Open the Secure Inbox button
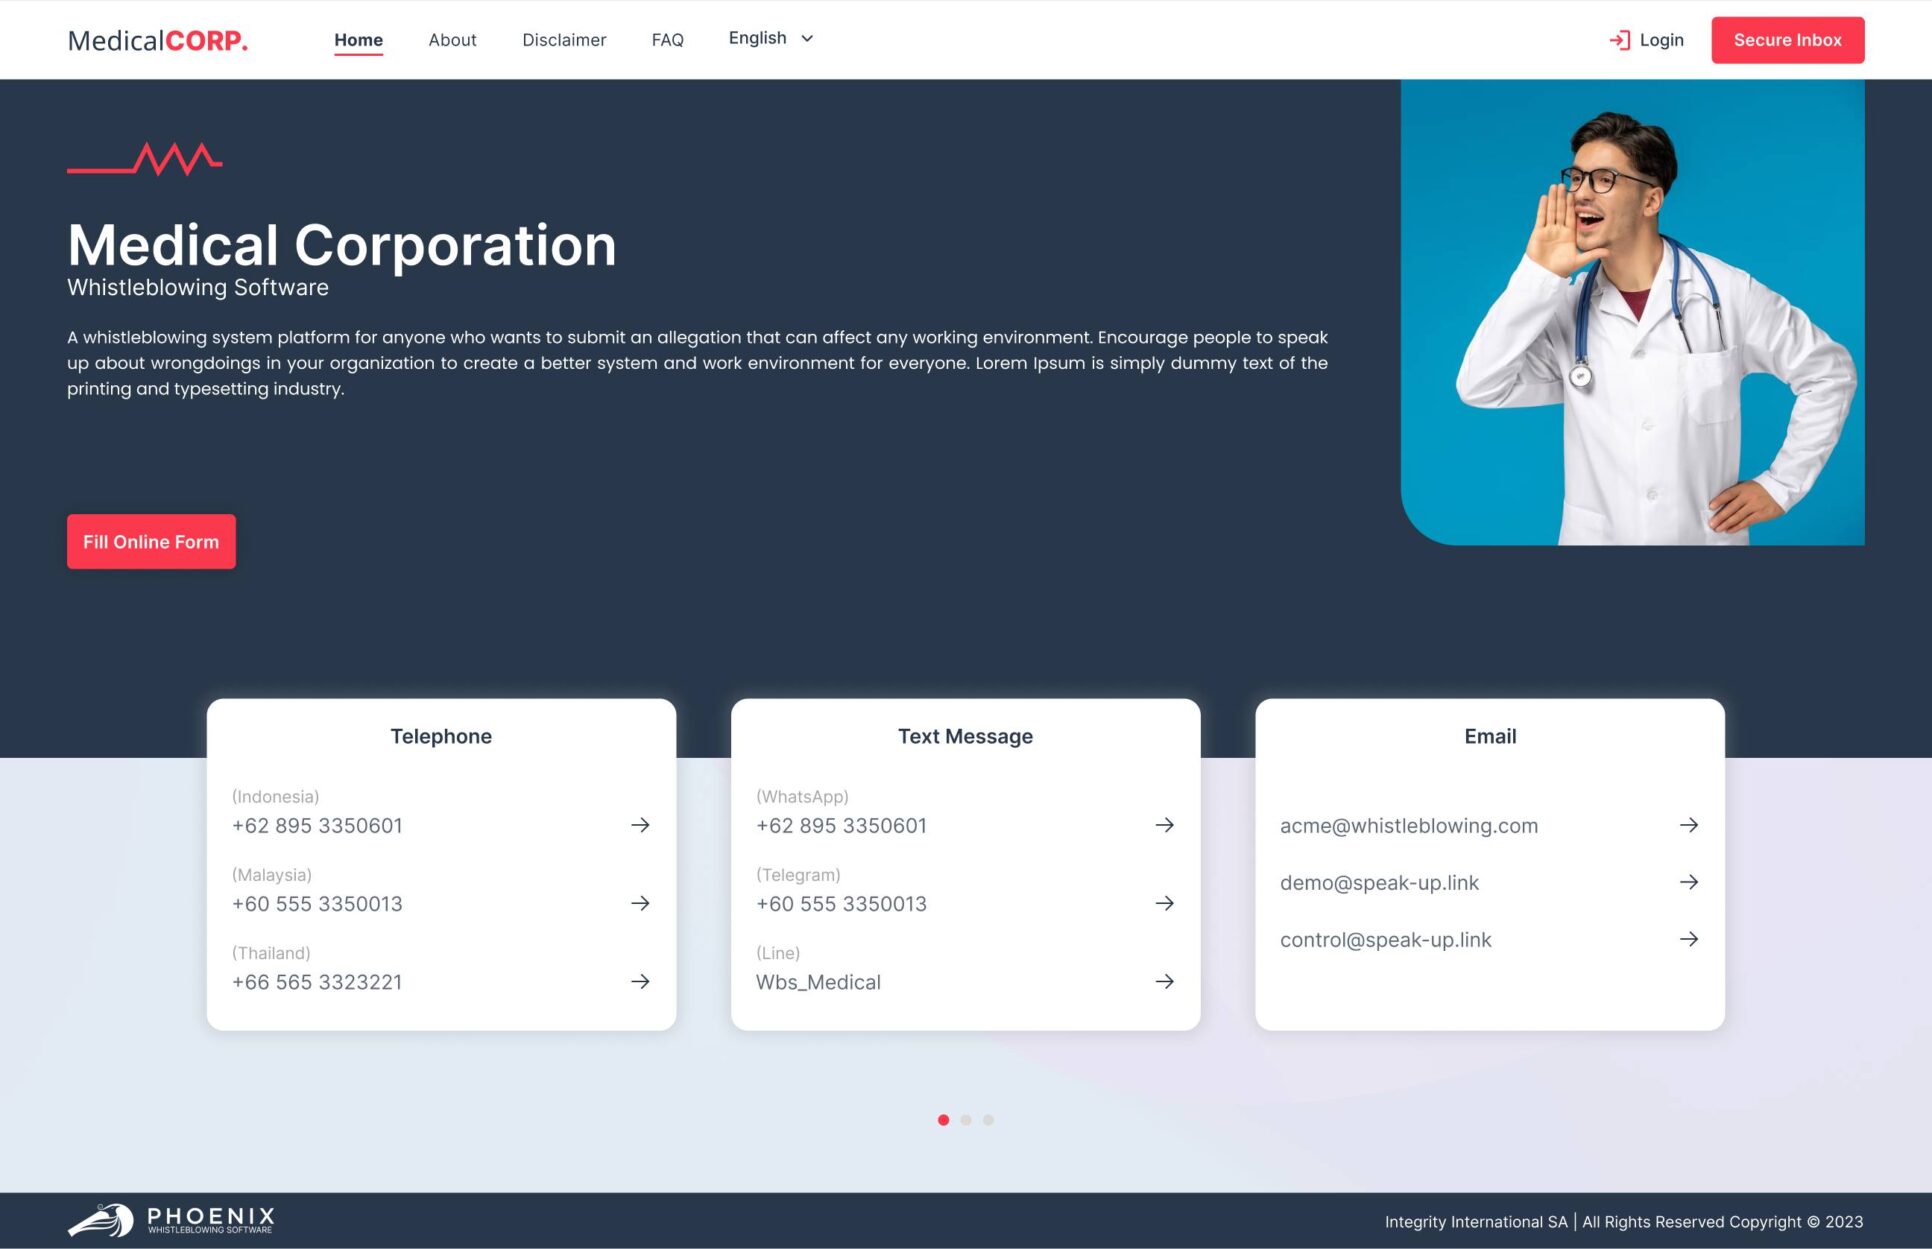Viewport: 1932px width, 1249px height. [1787, 40]
